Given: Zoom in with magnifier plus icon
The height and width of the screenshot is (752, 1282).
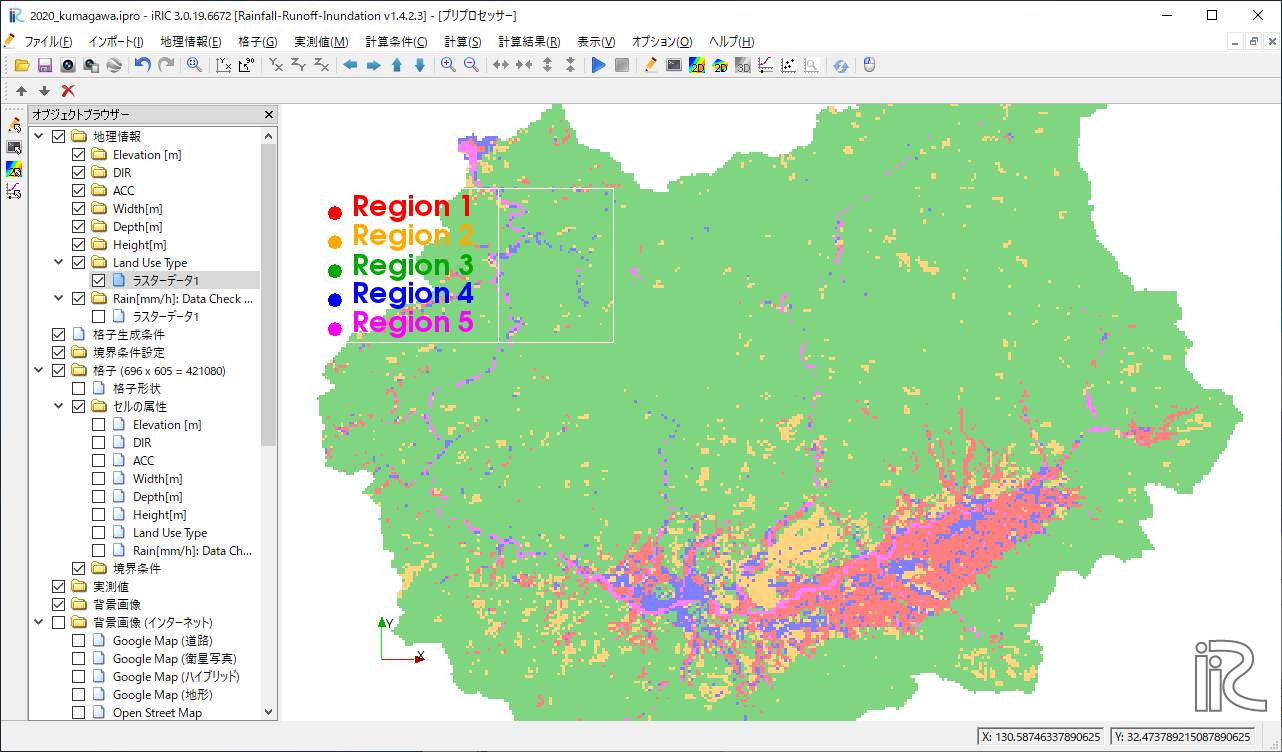Looking at the screenshot, I should (x=448, y=65).
